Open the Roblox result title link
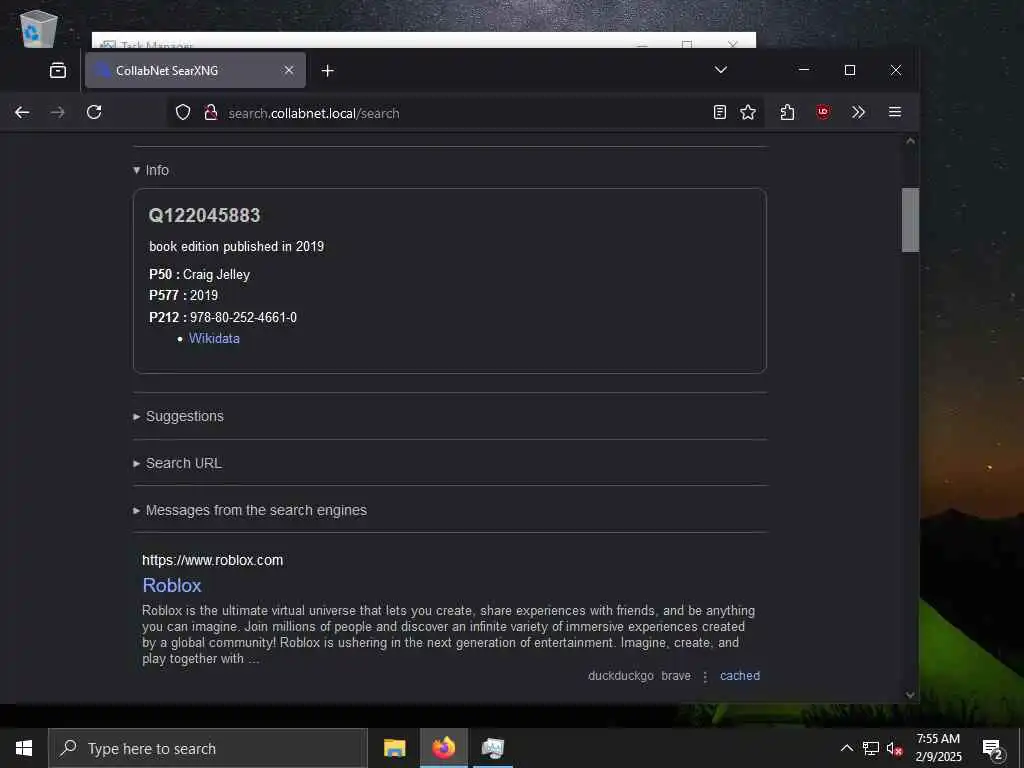This screenshot has height=768, width=1024. tap(172, 585)
